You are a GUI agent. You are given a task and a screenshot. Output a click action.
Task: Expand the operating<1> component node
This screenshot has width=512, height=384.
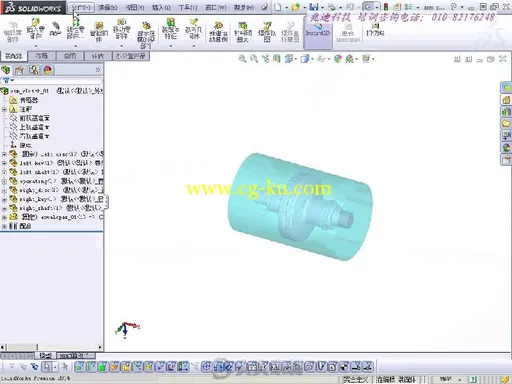tap(4, 181)
